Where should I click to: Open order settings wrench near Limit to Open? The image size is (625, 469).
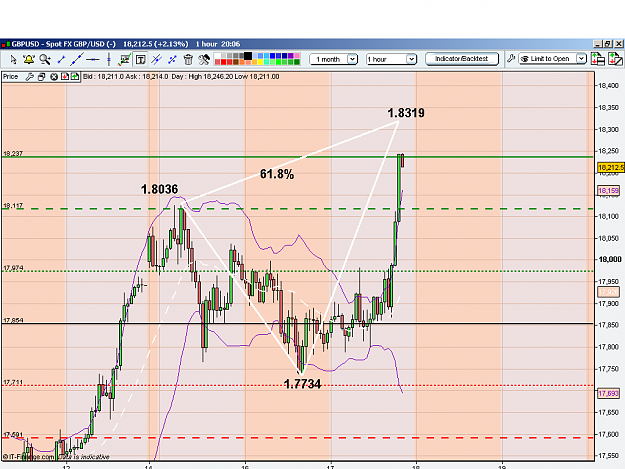pyautogui.click(x=511, y=59)
